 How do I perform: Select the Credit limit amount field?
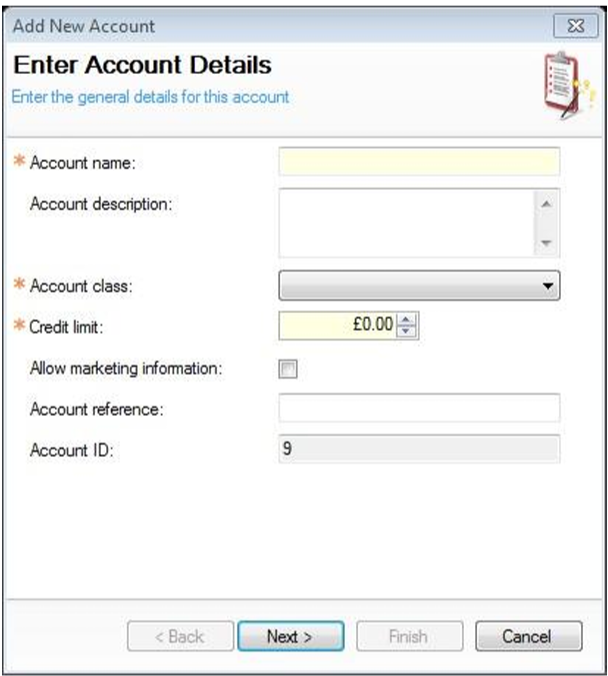pos(338,325)
